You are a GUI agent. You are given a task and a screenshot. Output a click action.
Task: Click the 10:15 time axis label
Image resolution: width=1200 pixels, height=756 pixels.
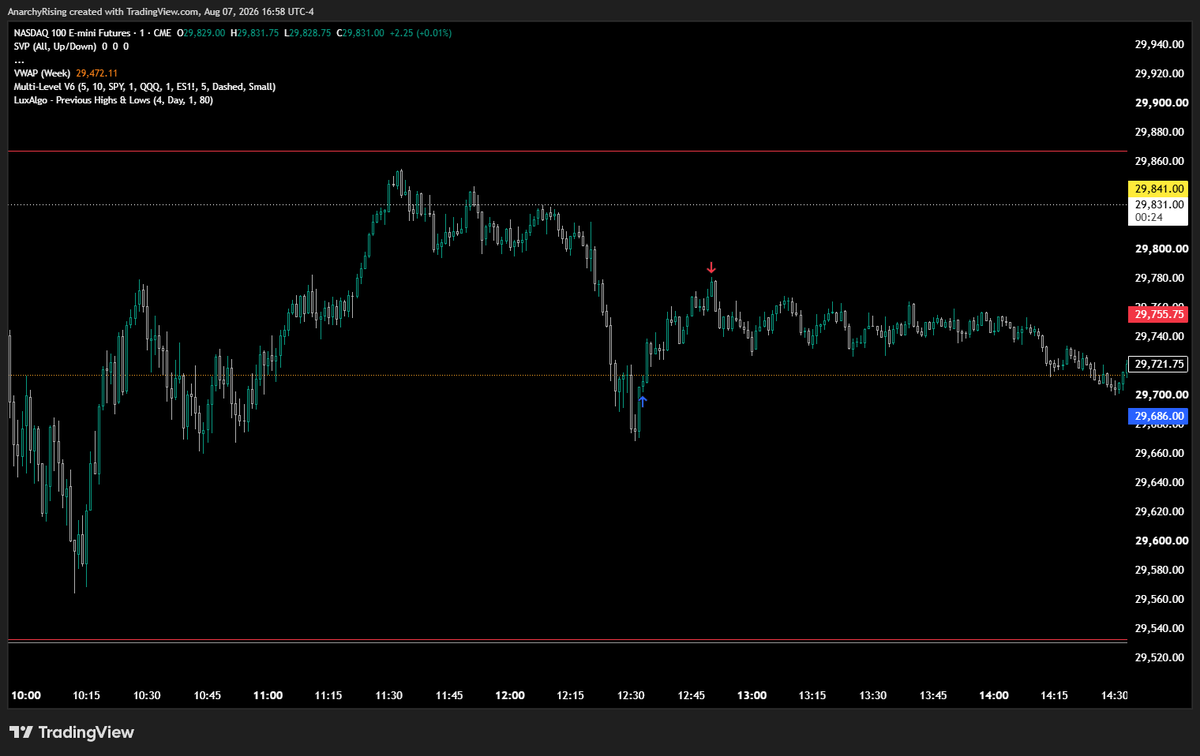coord(86,695)
